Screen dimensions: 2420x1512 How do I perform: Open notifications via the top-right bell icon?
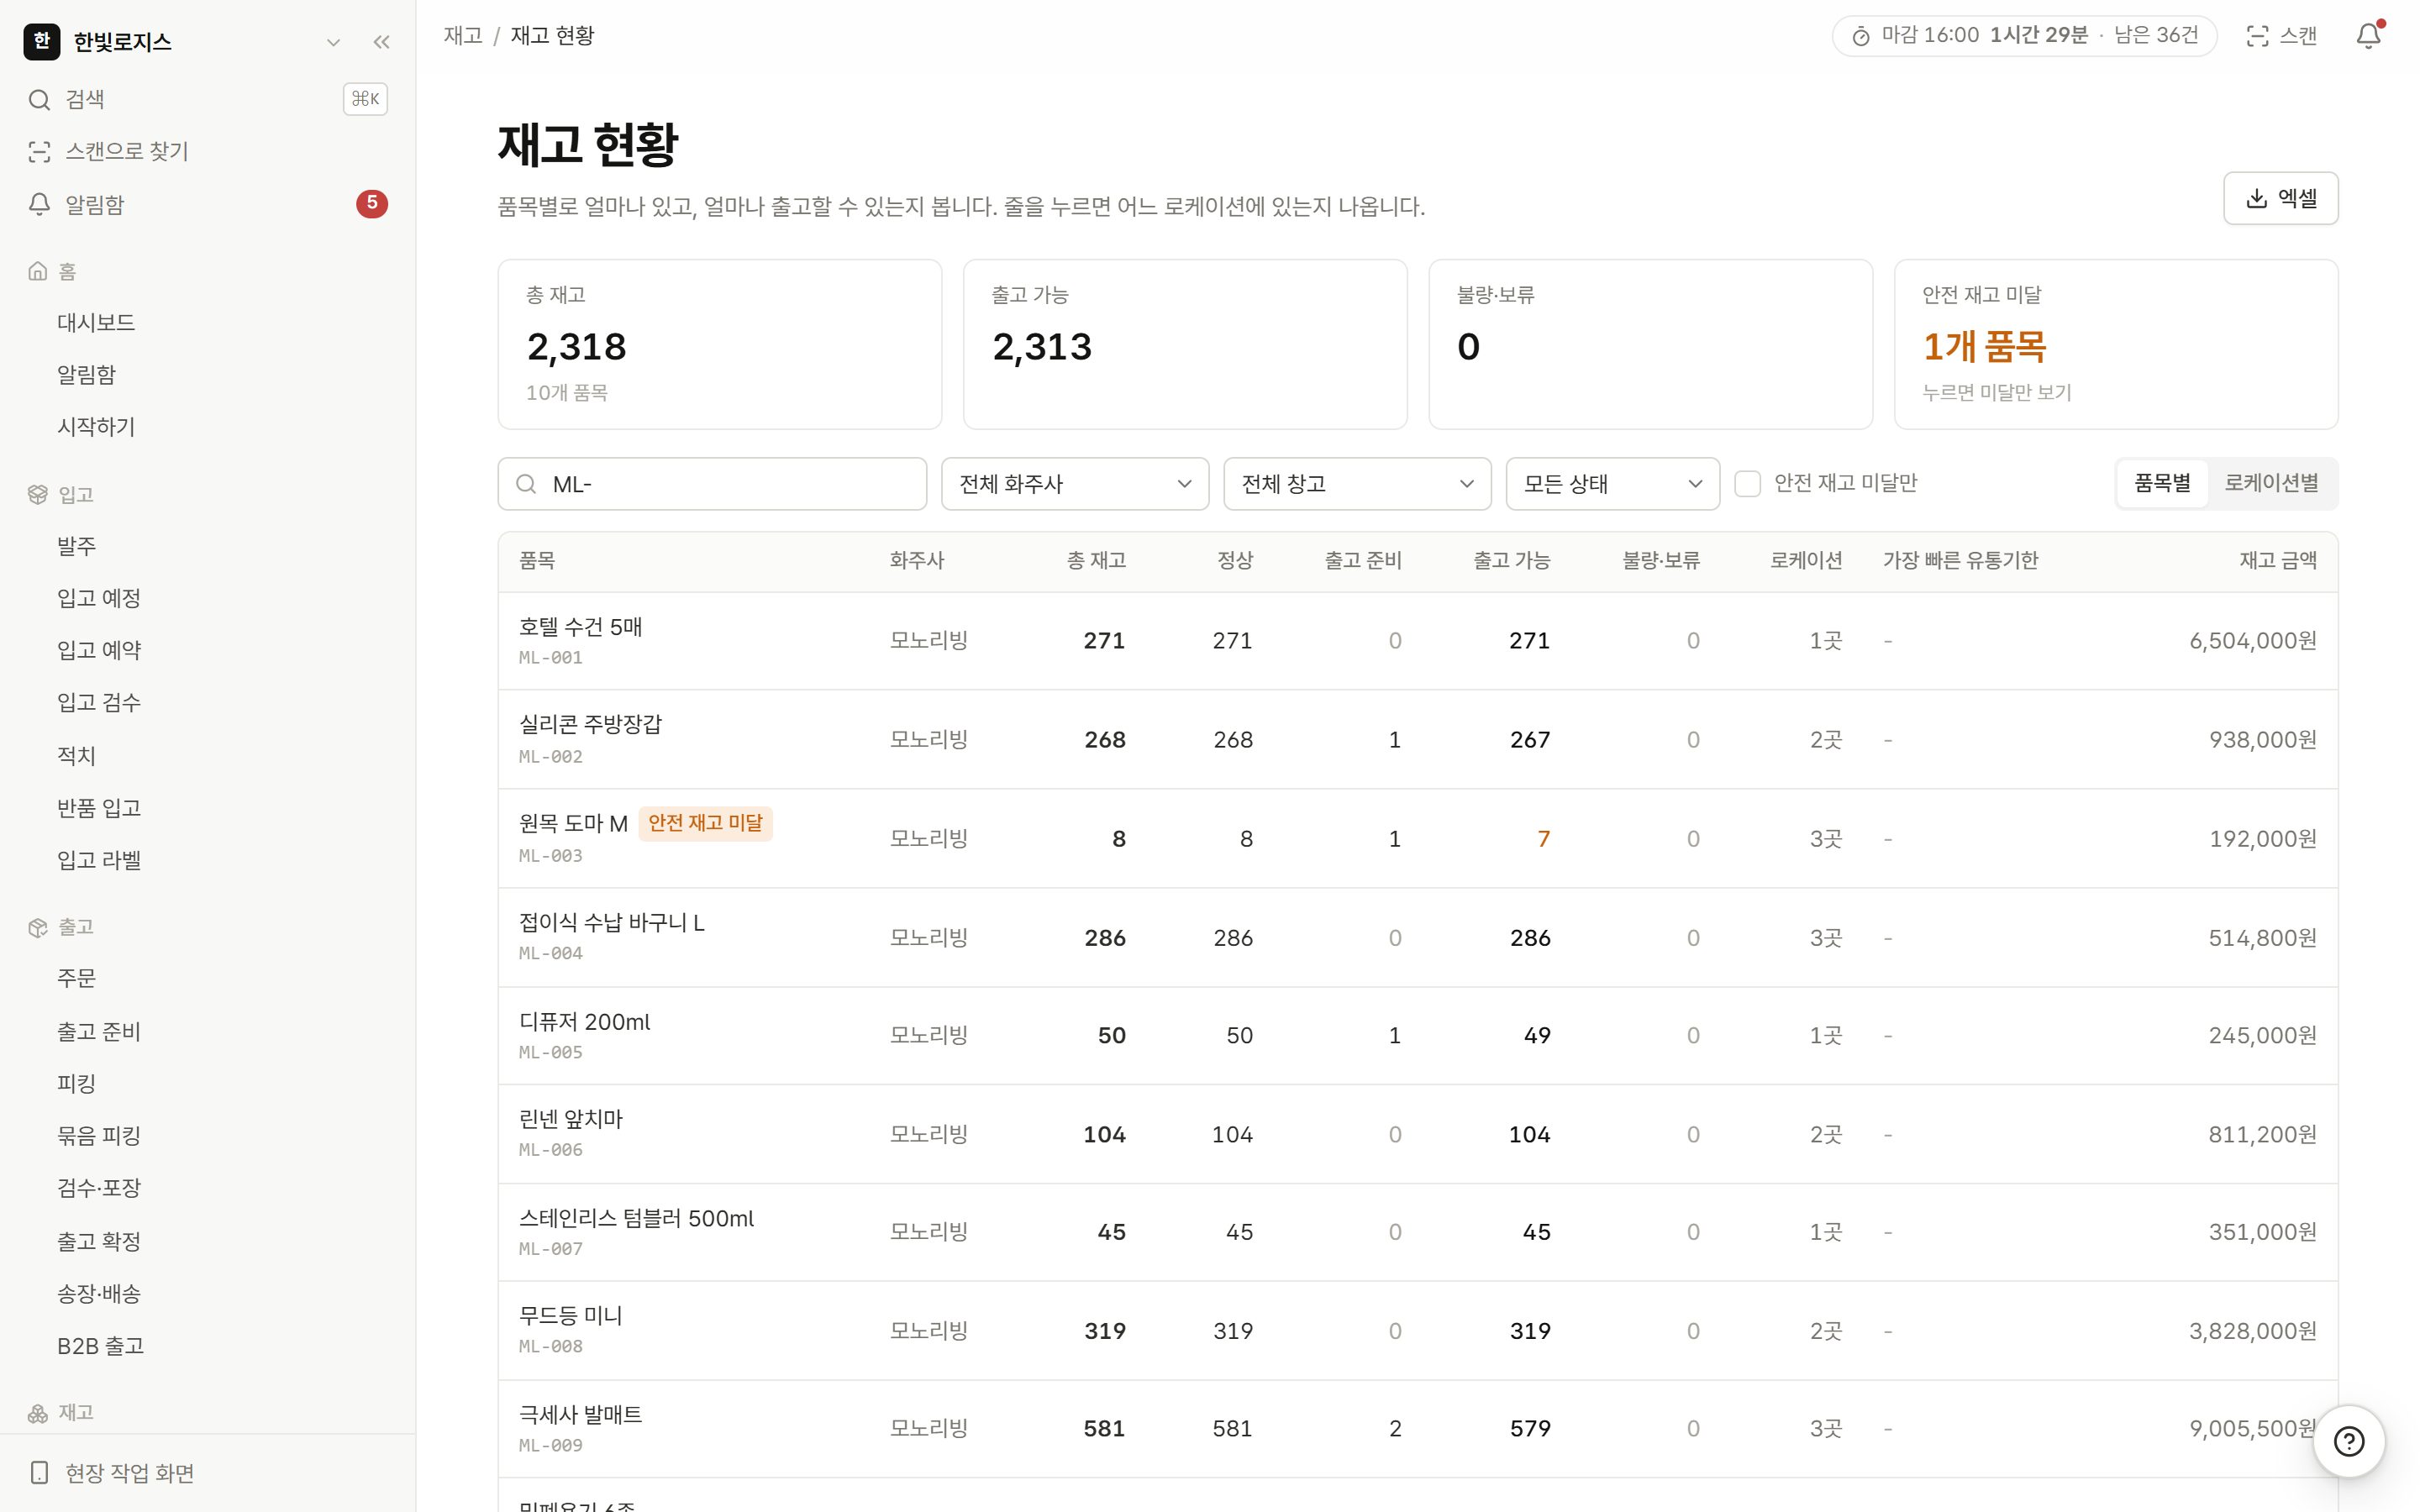coord(2369,36)
